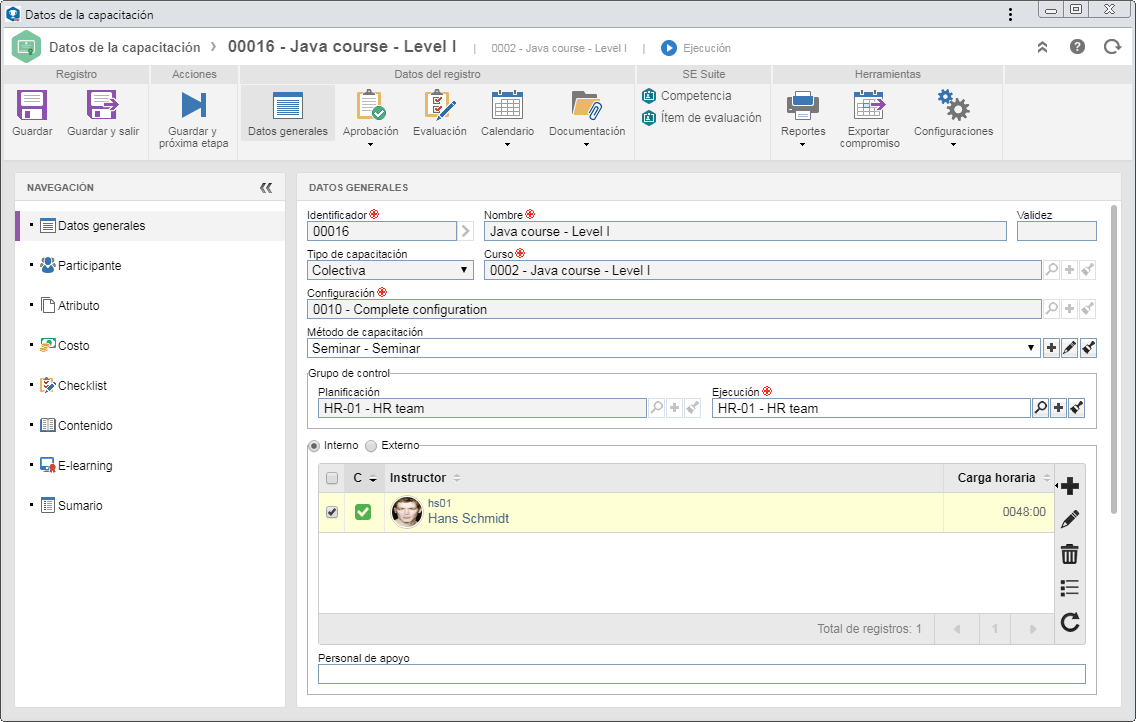This screenshot has width=1136, height=722.
Task: Search Ejecución control group magnifier
Action: pyautogui.click(x=1040, y=408)
